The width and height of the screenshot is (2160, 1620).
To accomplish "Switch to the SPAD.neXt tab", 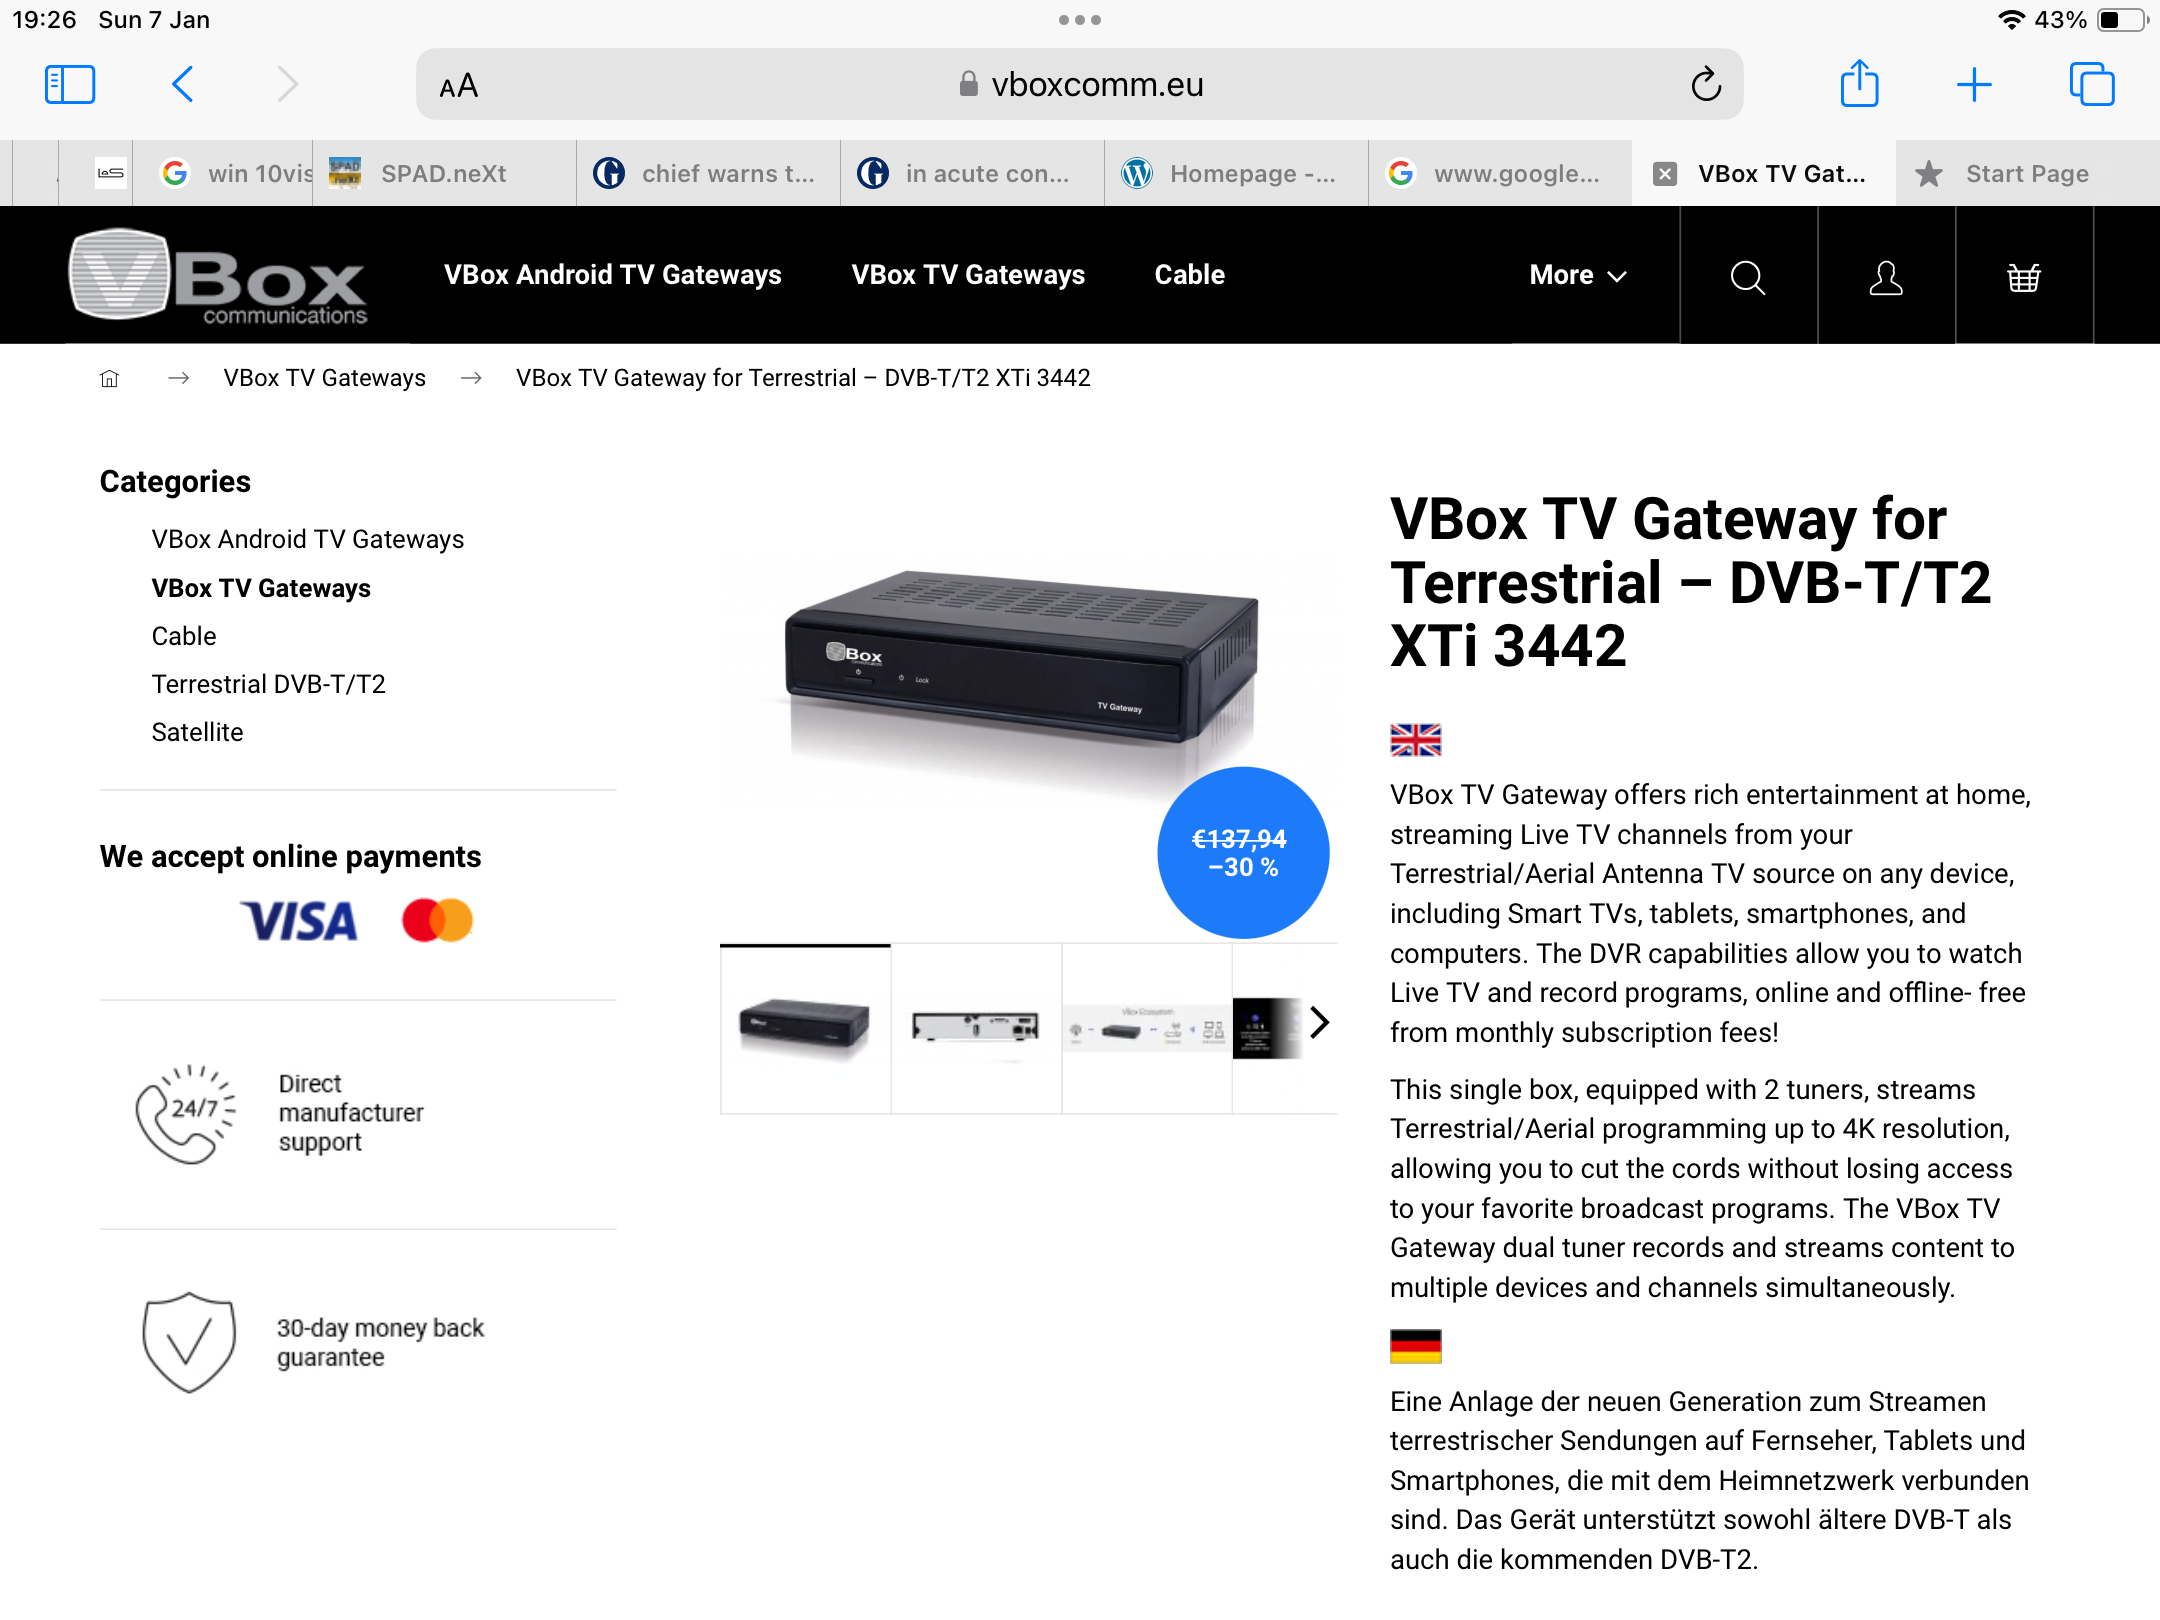I will (x=444, y=174).
